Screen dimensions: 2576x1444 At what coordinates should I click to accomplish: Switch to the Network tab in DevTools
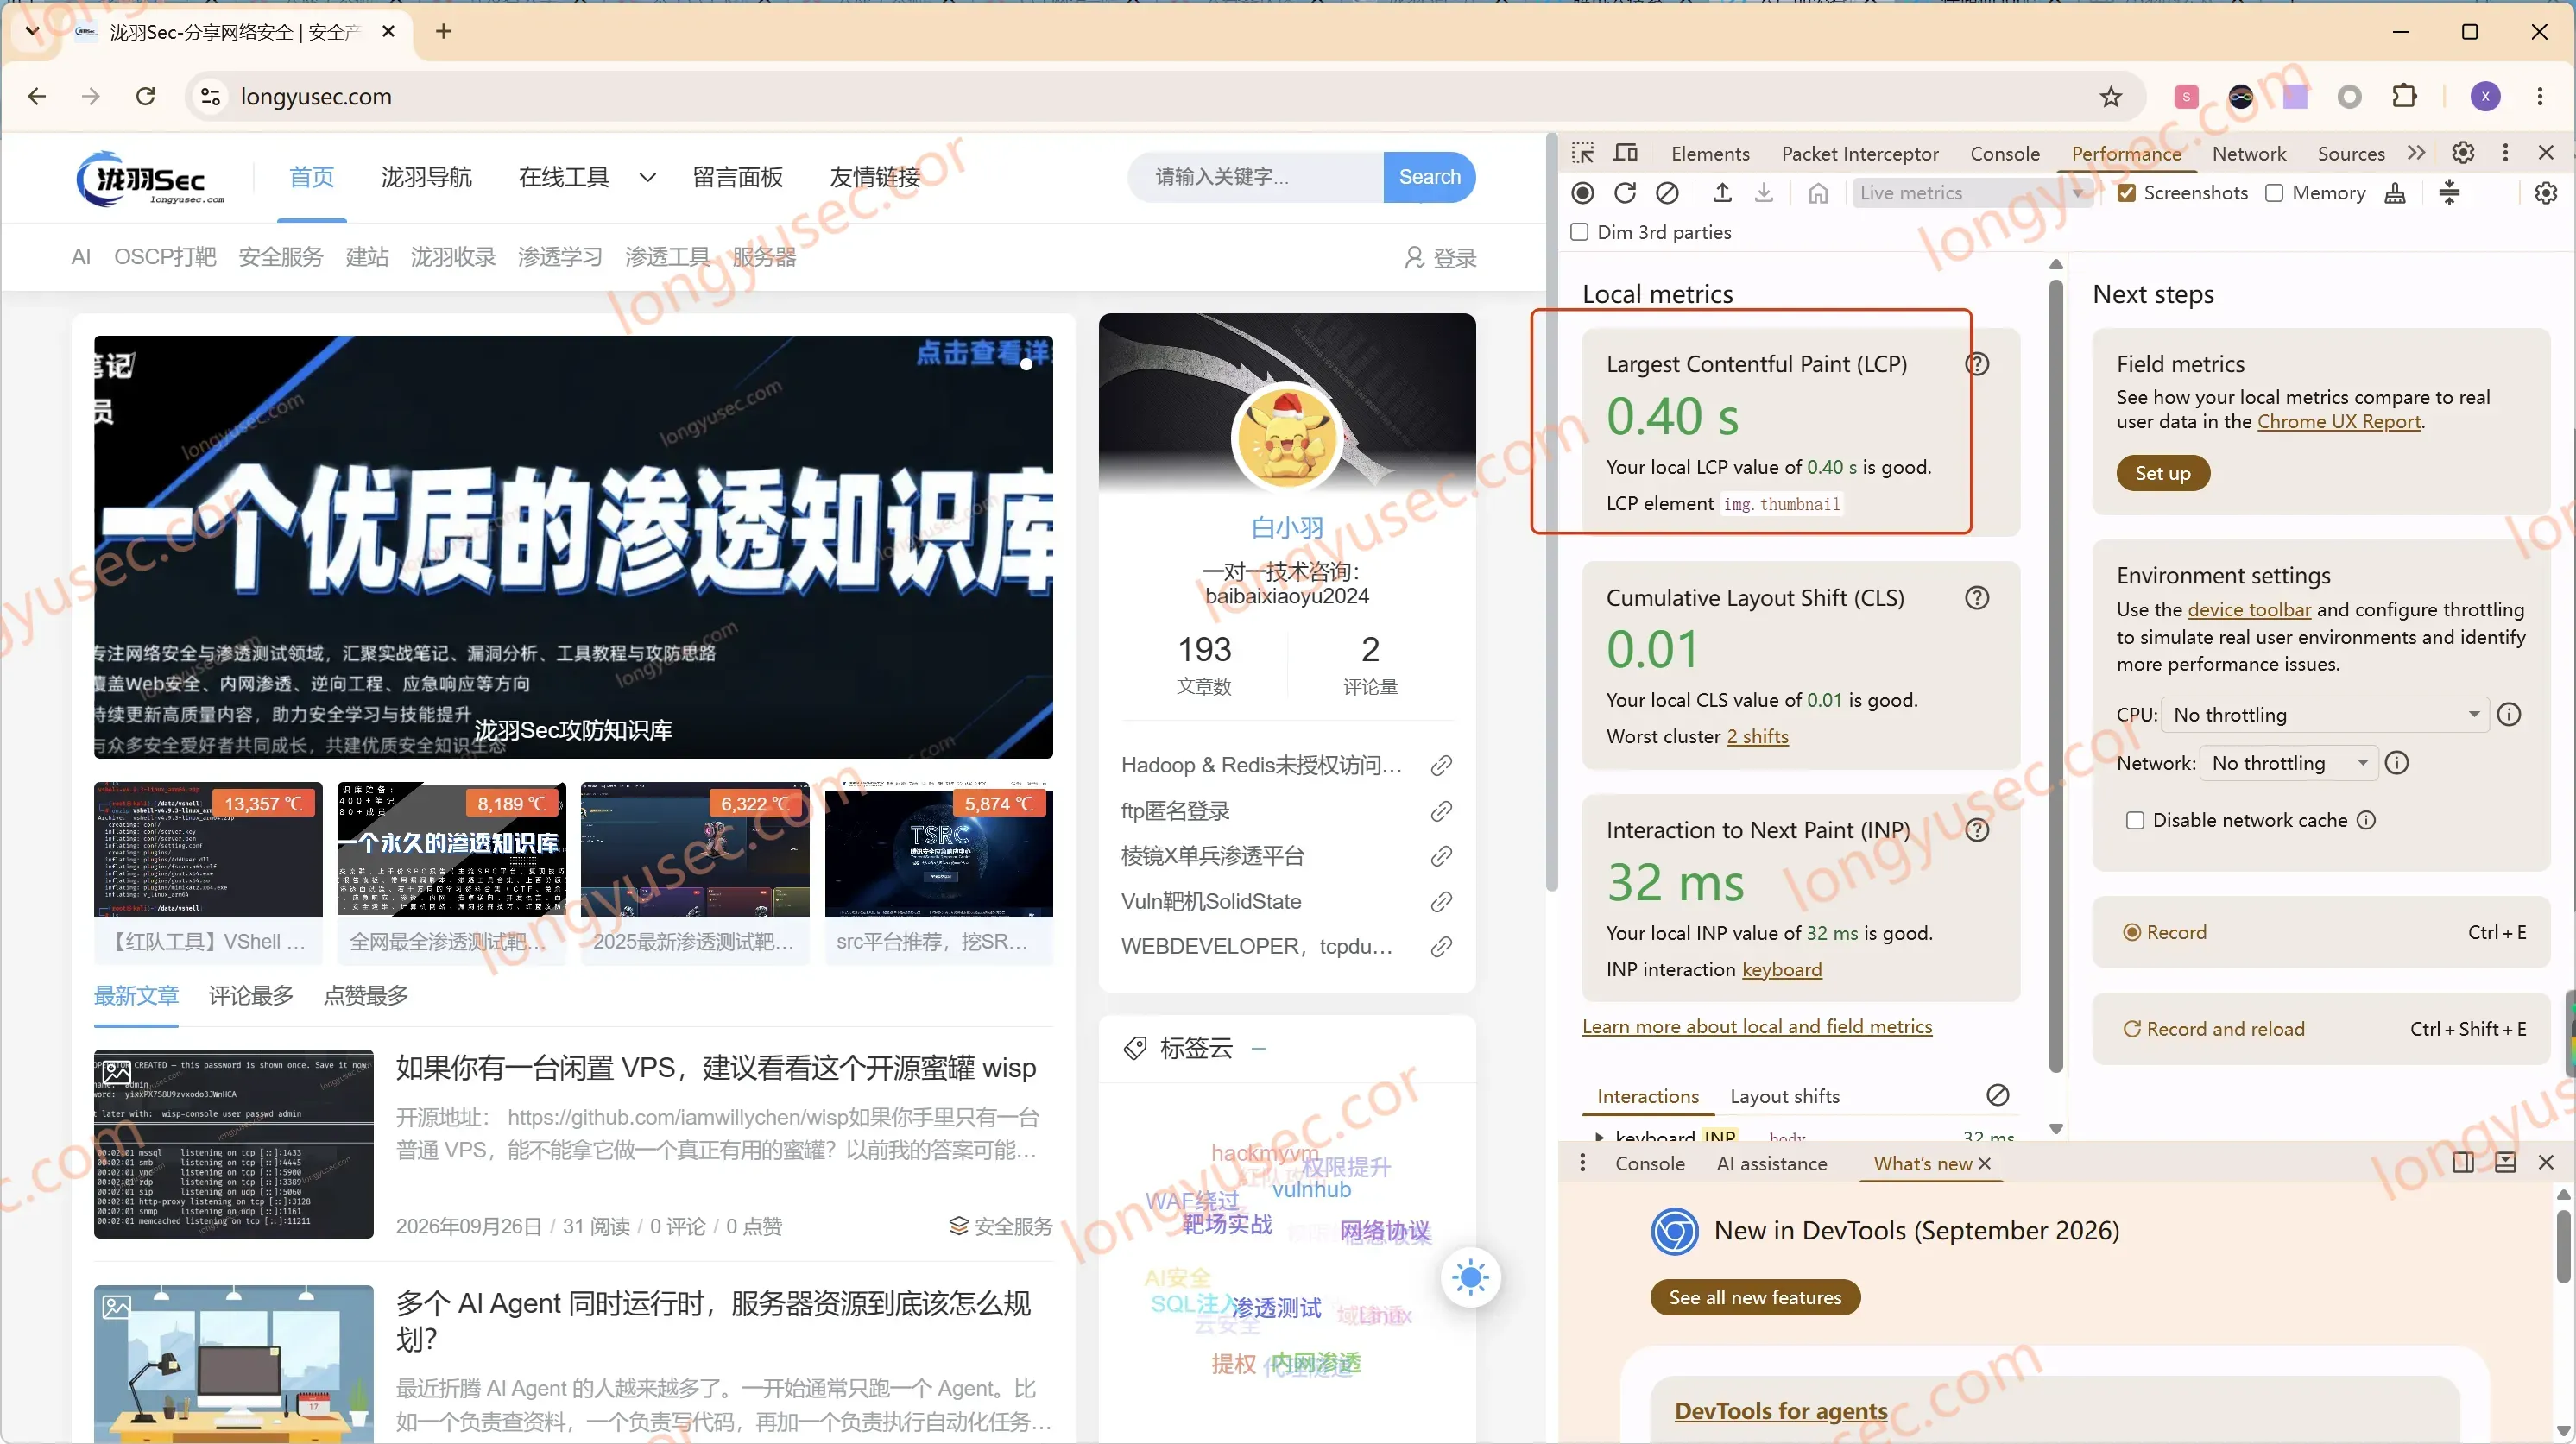tap(2249, 153)
